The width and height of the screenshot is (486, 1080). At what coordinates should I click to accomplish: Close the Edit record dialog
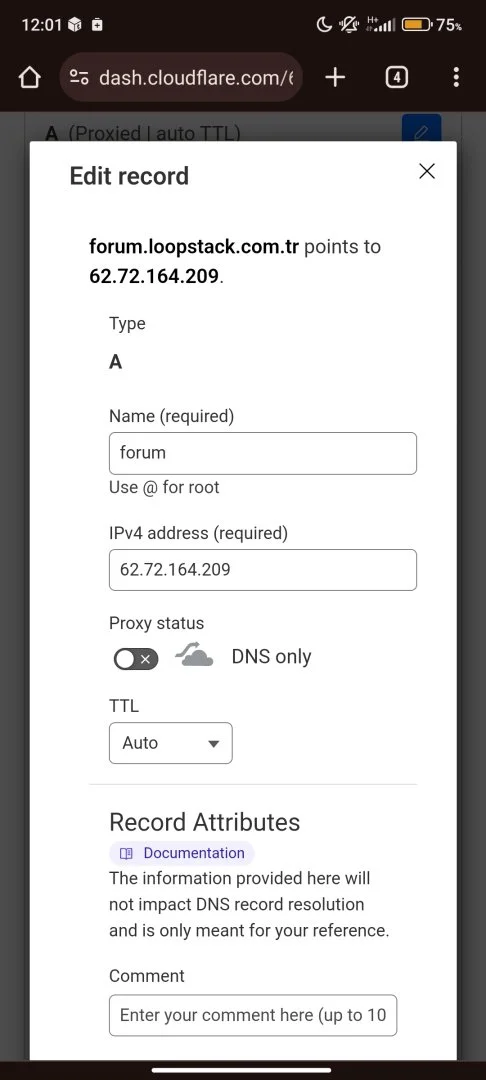point(427,172)
